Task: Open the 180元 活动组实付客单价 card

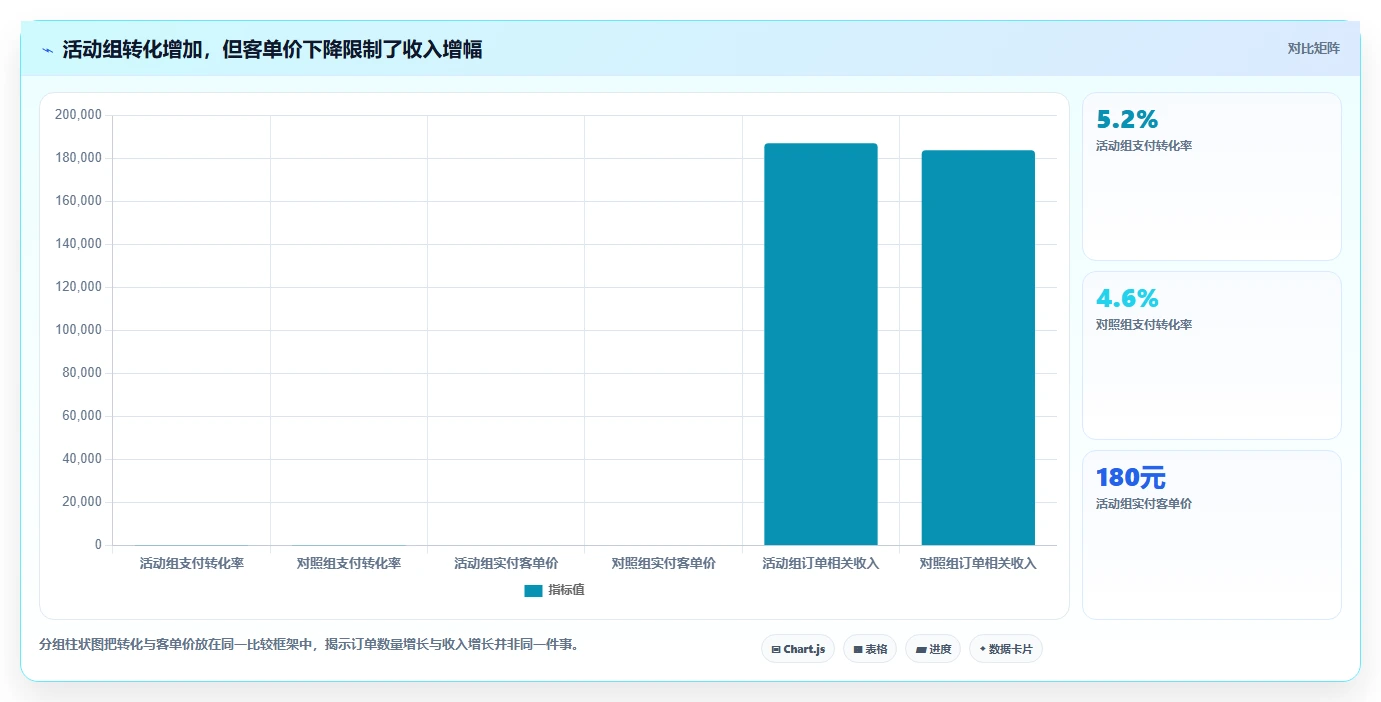Action: coord(1212,535)
